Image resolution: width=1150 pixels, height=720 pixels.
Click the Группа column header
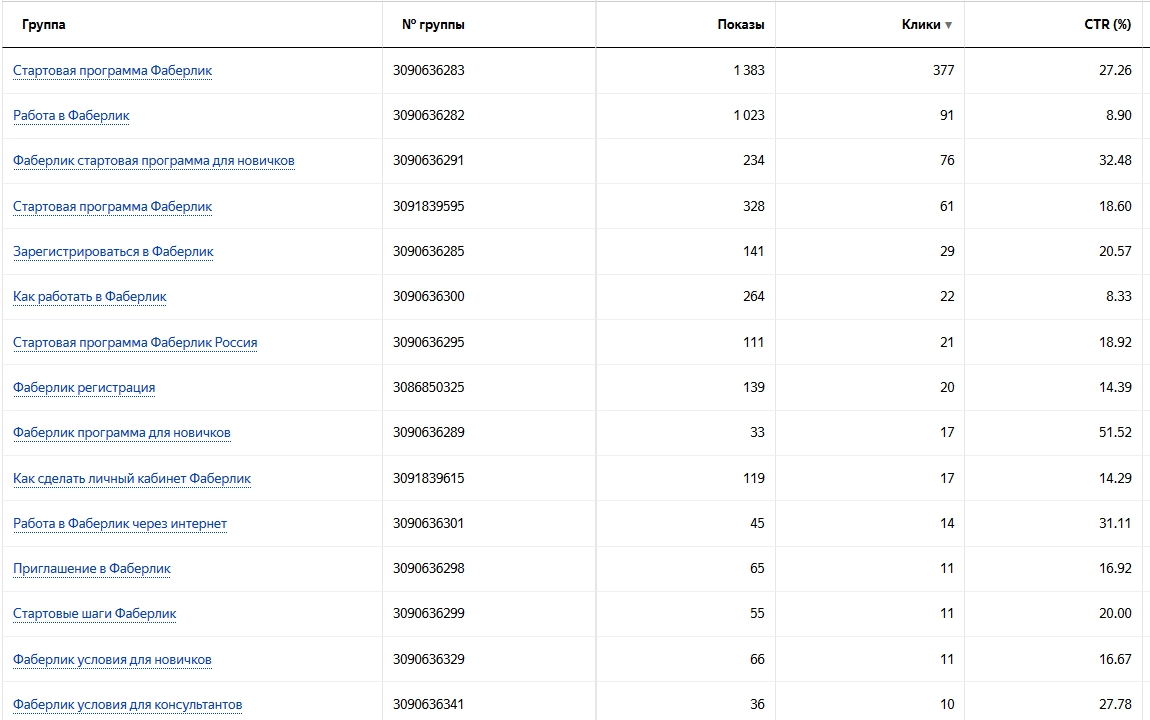[44, 25]
